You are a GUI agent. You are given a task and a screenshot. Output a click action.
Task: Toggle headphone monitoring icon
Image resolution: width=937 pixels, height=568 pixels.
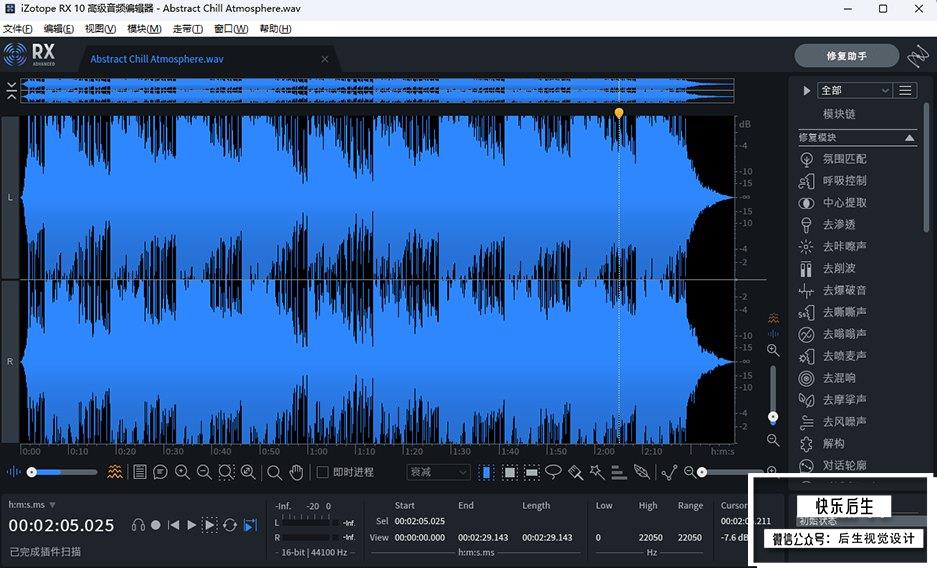point(138,525)
